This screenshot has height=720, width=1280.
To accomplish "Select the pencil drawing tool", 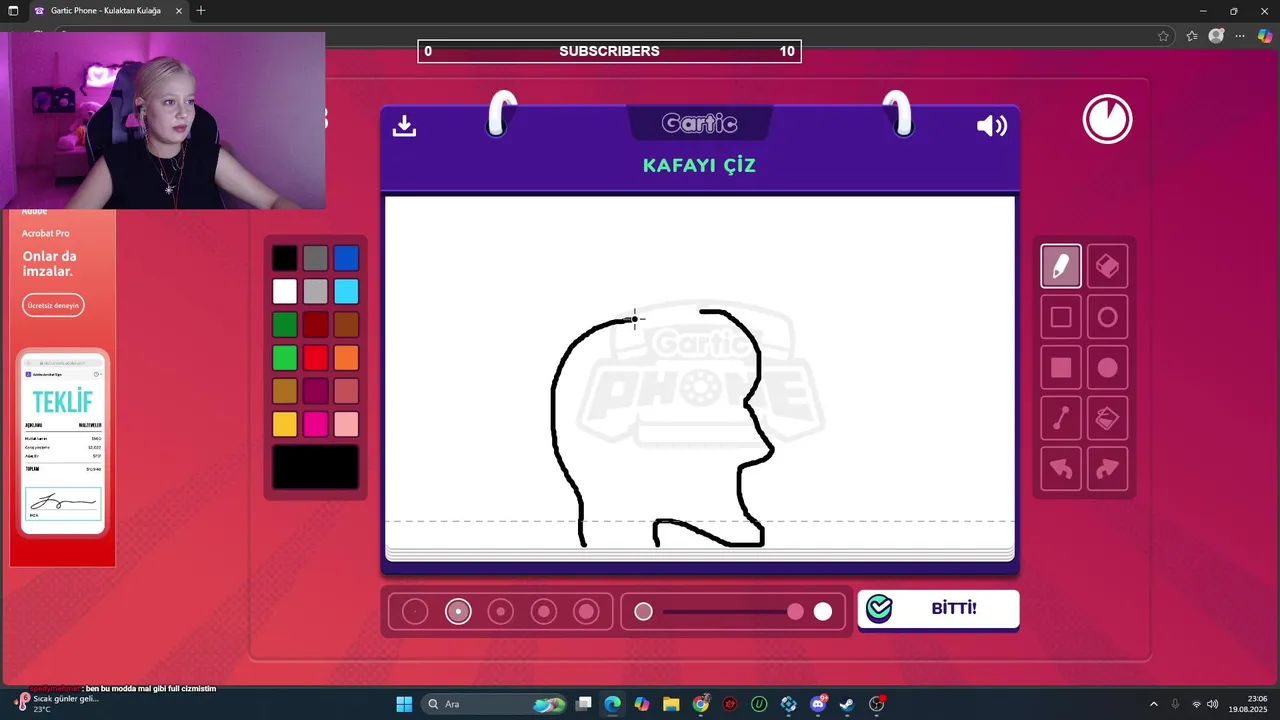I will pyautogui.click(x=1061, y=266).
